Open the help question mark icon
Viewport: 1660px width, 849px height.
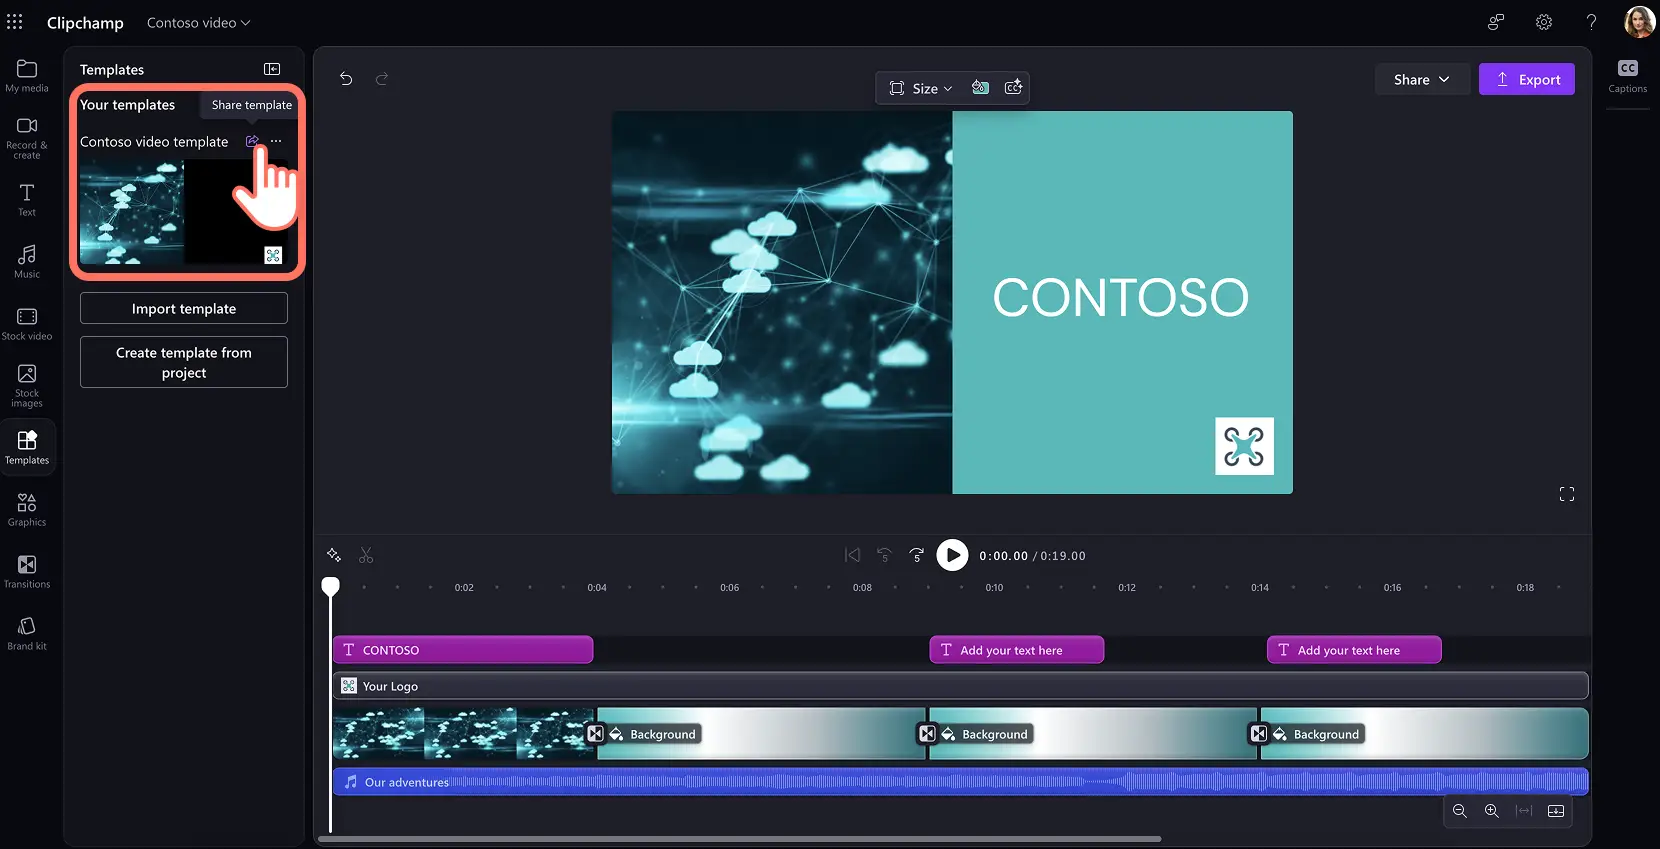point(1591,22)
